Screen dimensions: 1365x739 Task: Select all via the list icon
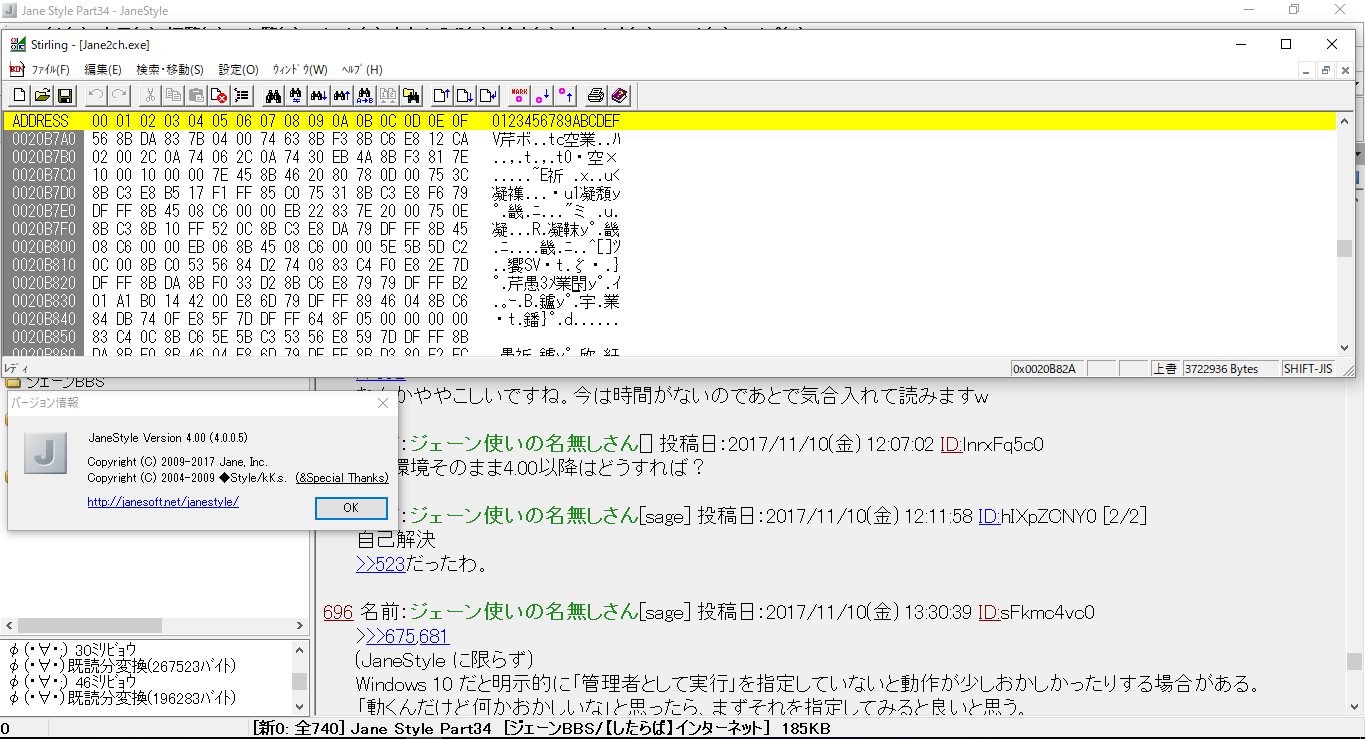[242, 95]
